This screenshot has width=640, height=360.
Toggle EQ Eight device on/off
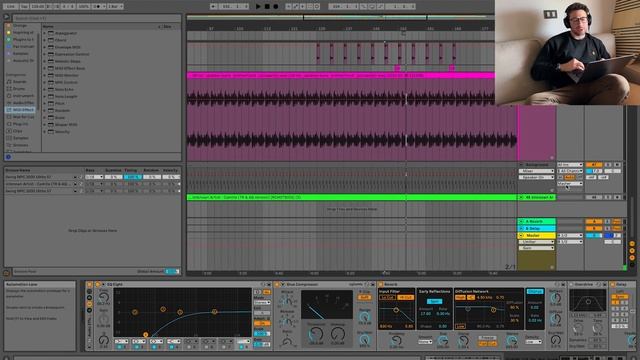click(x=98, y=284)
